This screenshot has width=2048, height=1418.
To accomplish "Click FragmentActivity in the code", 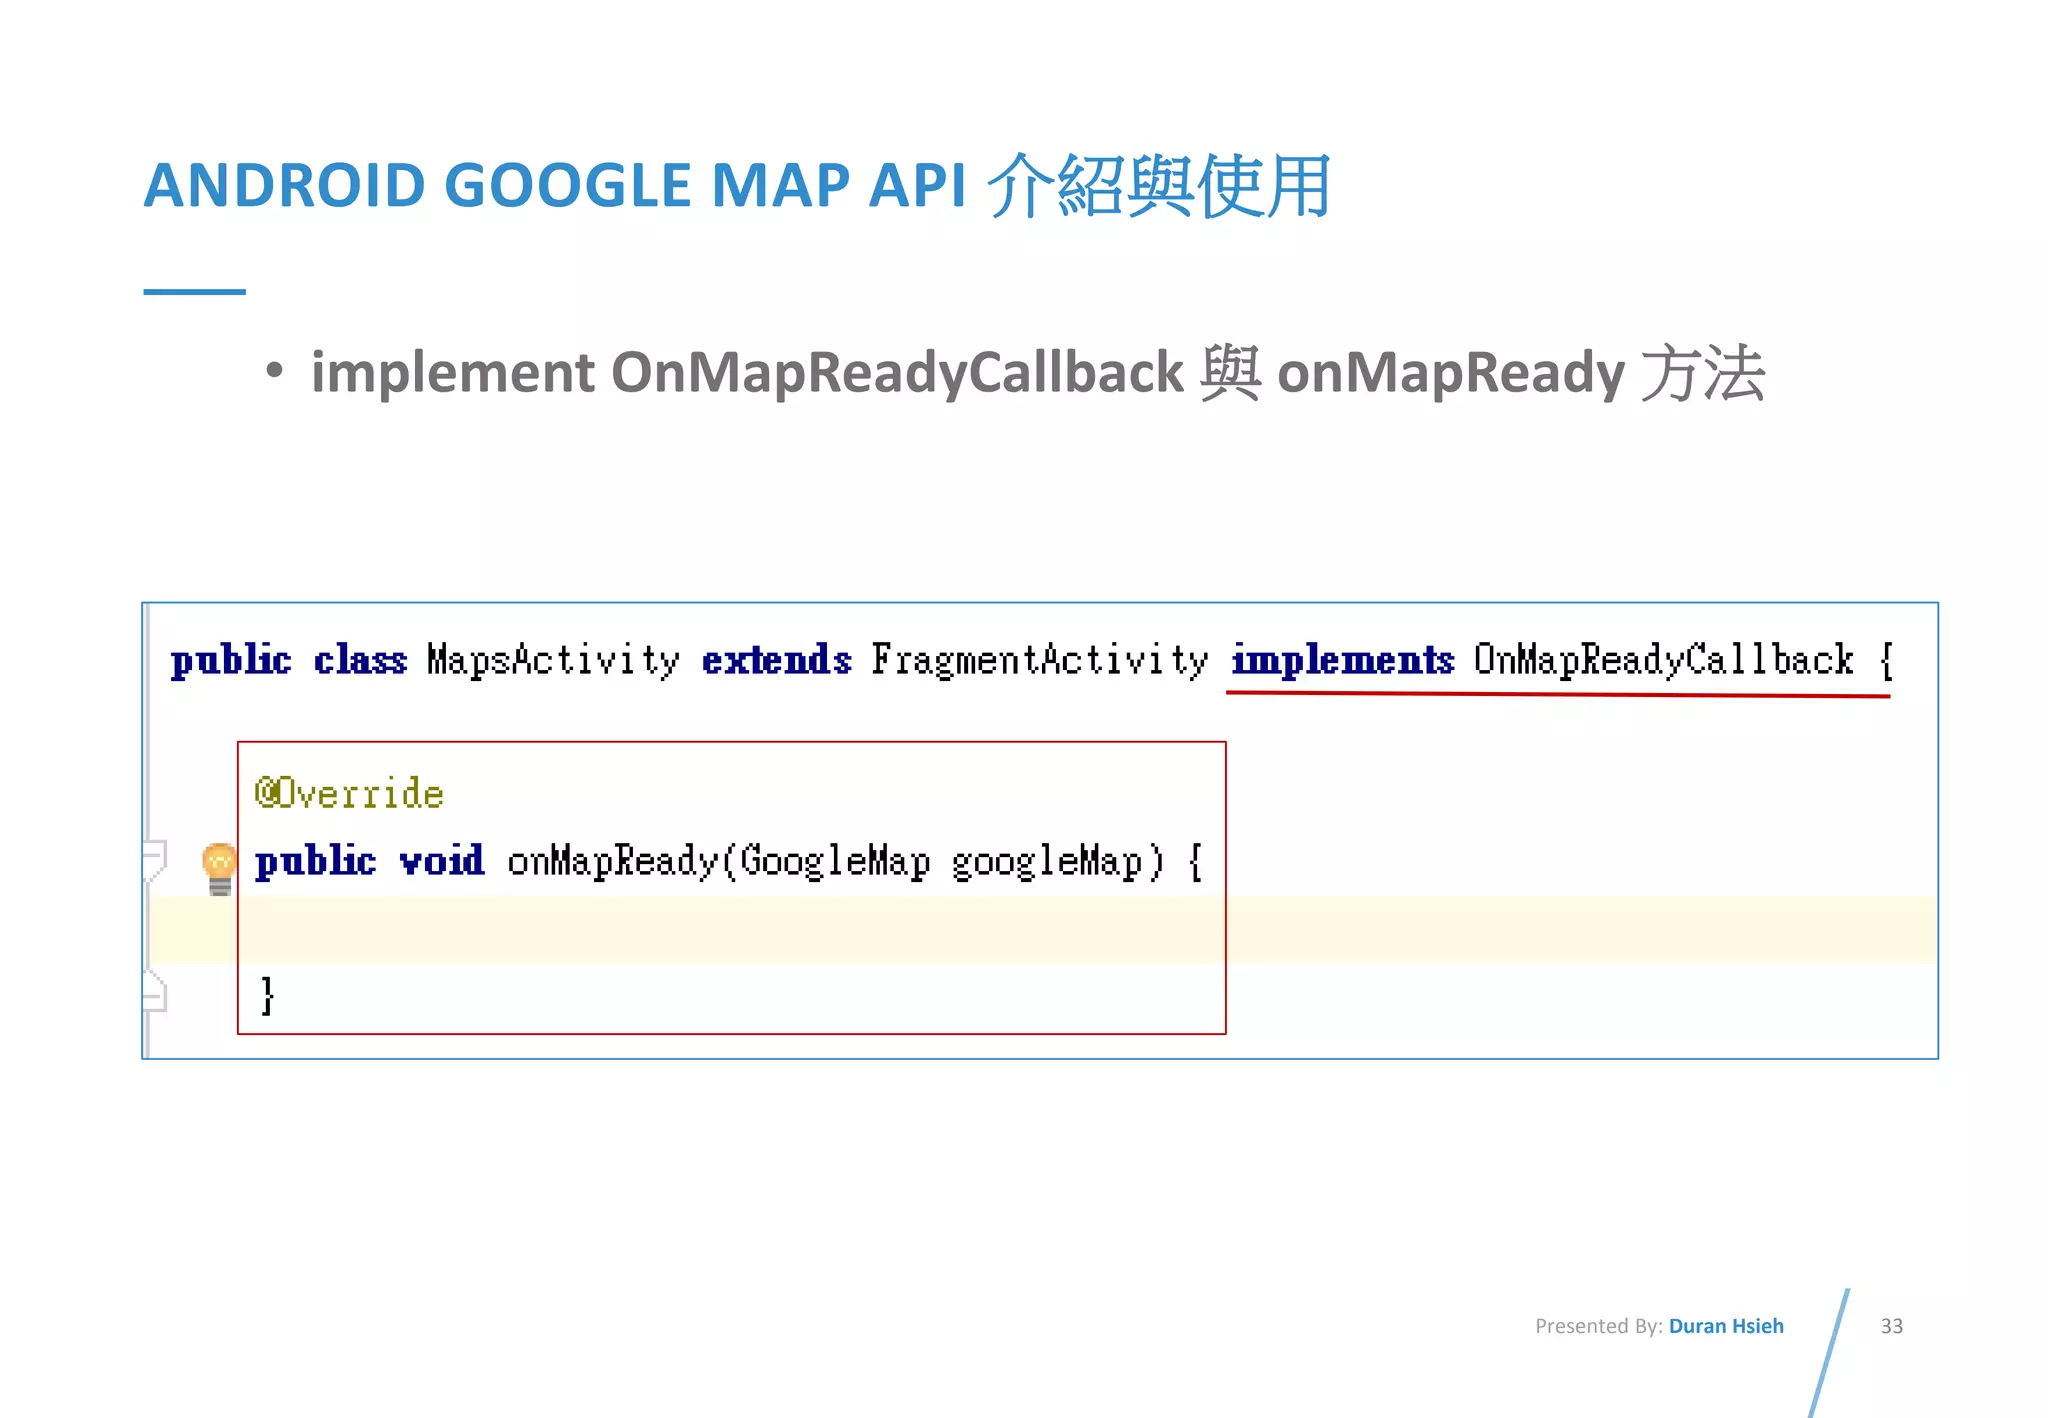I will [1039, 660].
